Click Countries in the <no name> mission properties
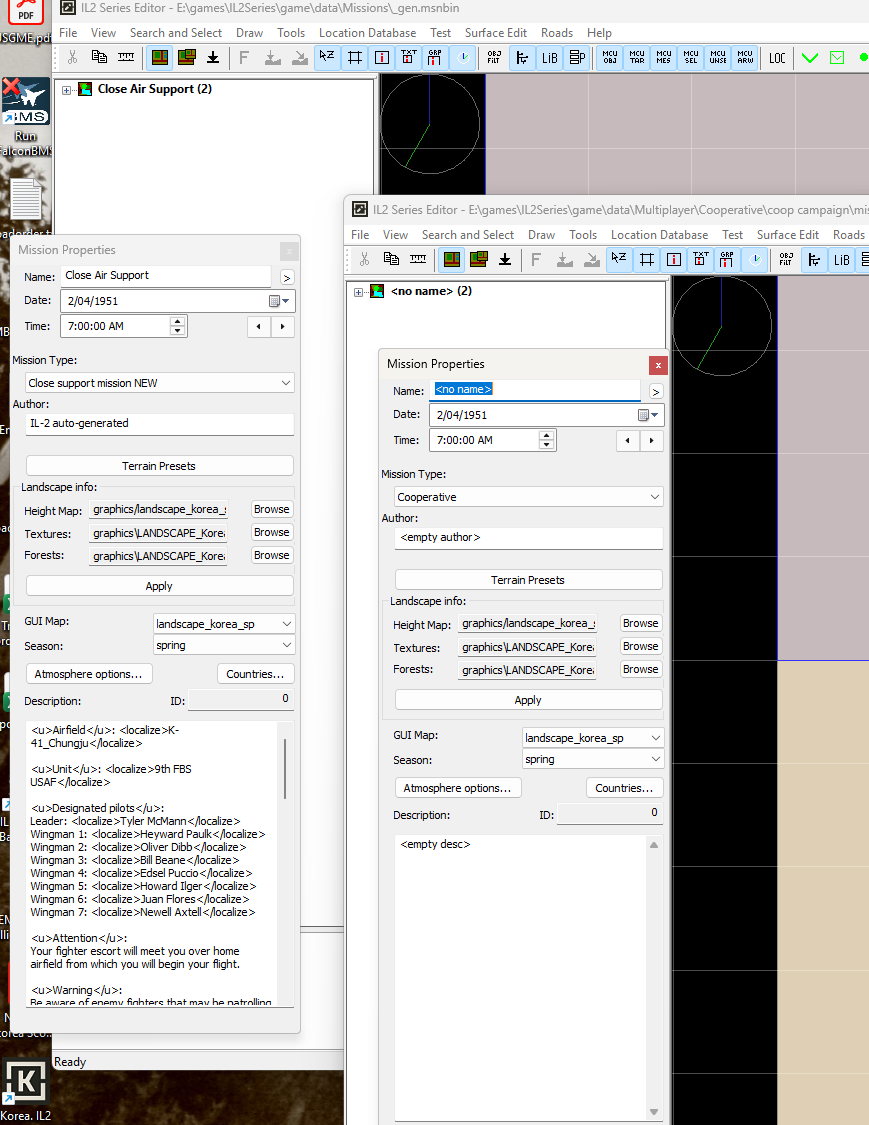Viewport: 869px width, 1125px height. (x=624, y=788)
